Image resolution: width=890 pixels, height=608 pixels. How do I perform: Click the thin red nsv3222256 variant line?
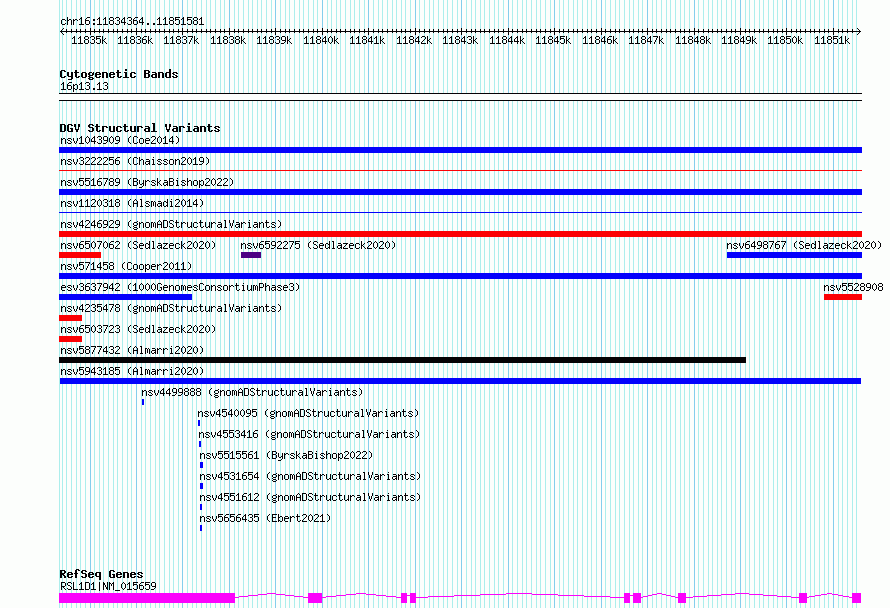point(460,170)
